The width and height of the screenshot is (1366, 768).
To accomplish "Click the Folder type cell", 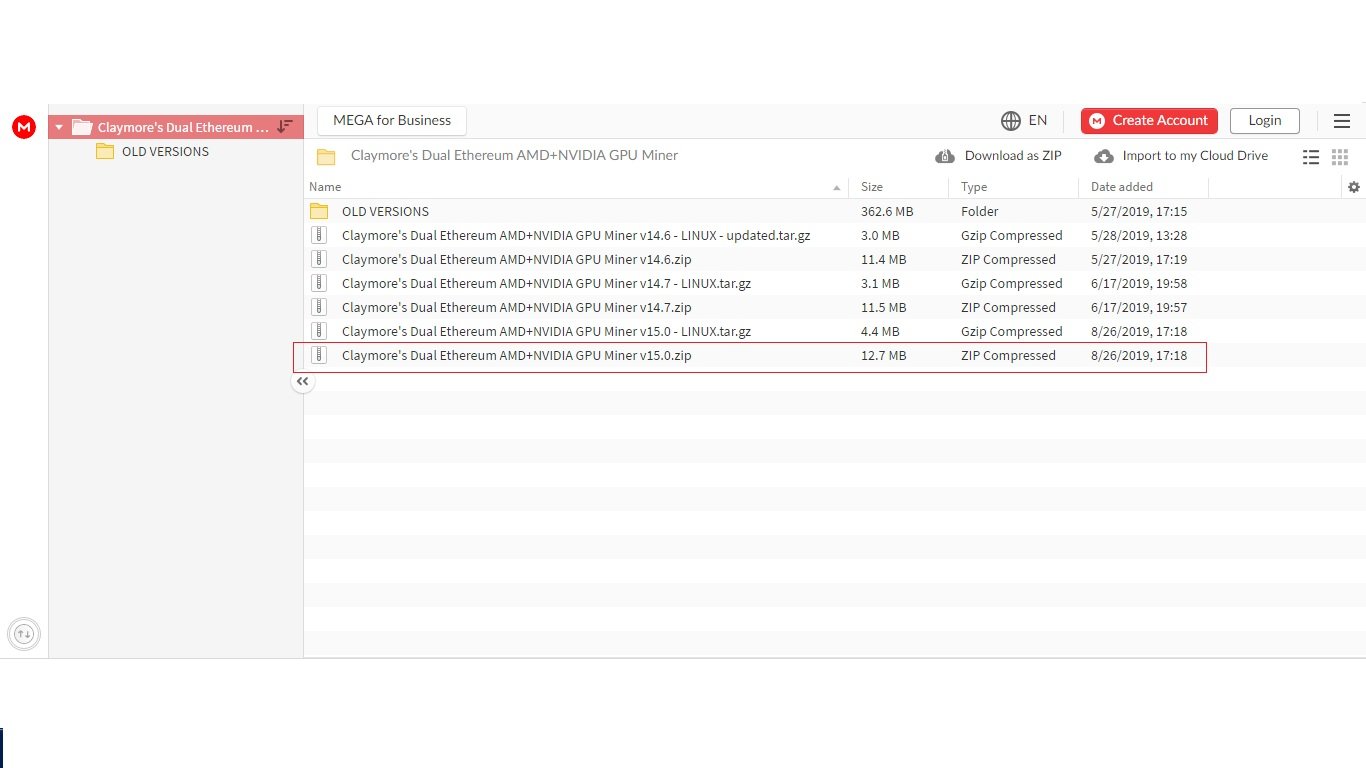I will point(980,211).
